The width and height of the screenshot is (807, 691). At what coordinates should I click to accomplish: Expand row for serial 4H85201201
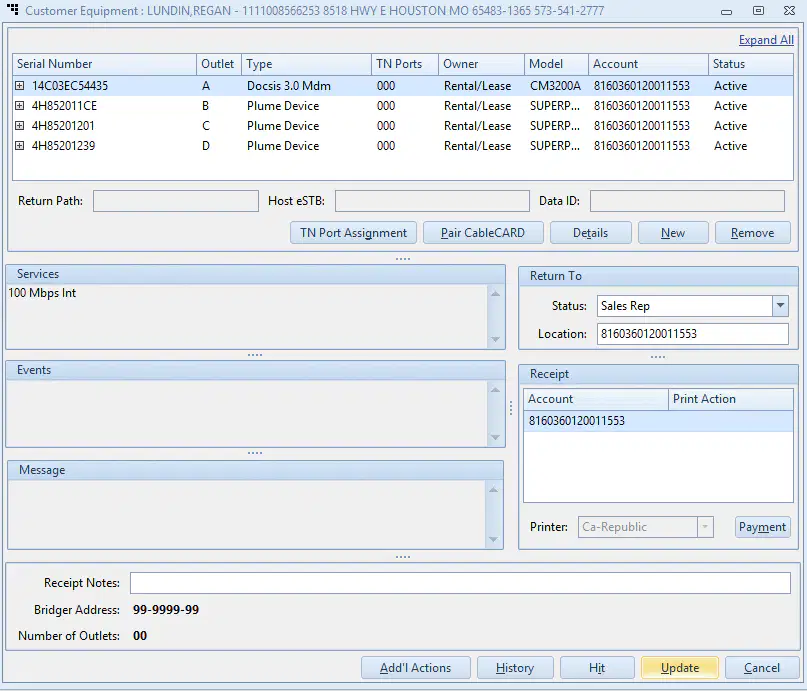20,126
